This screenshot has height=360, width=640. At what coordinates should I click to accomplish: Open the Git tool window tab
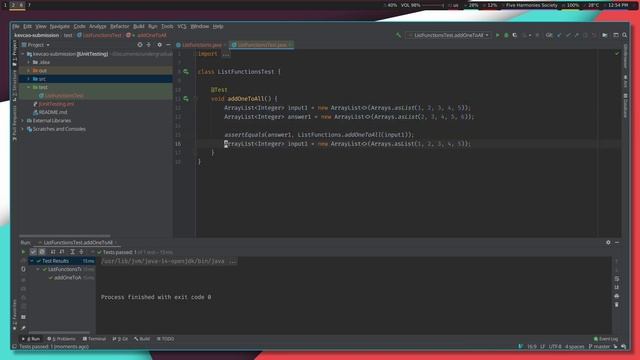(x=120, y=339)
